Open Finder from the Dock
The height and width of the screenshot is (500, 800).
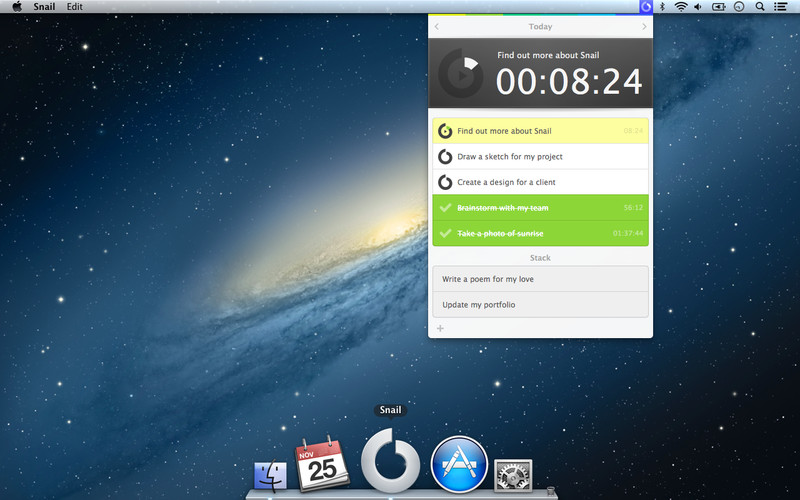270,475
